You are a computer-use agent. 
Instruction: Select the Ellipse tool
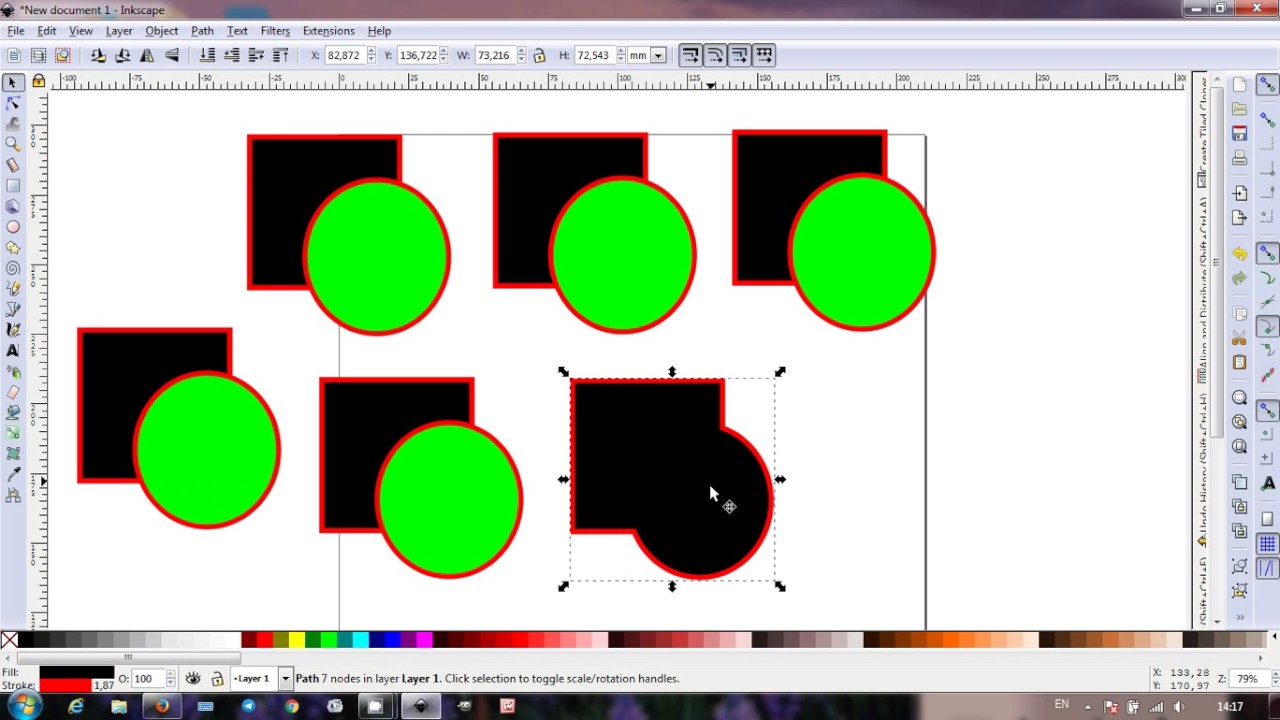click(x=13, y=226)
